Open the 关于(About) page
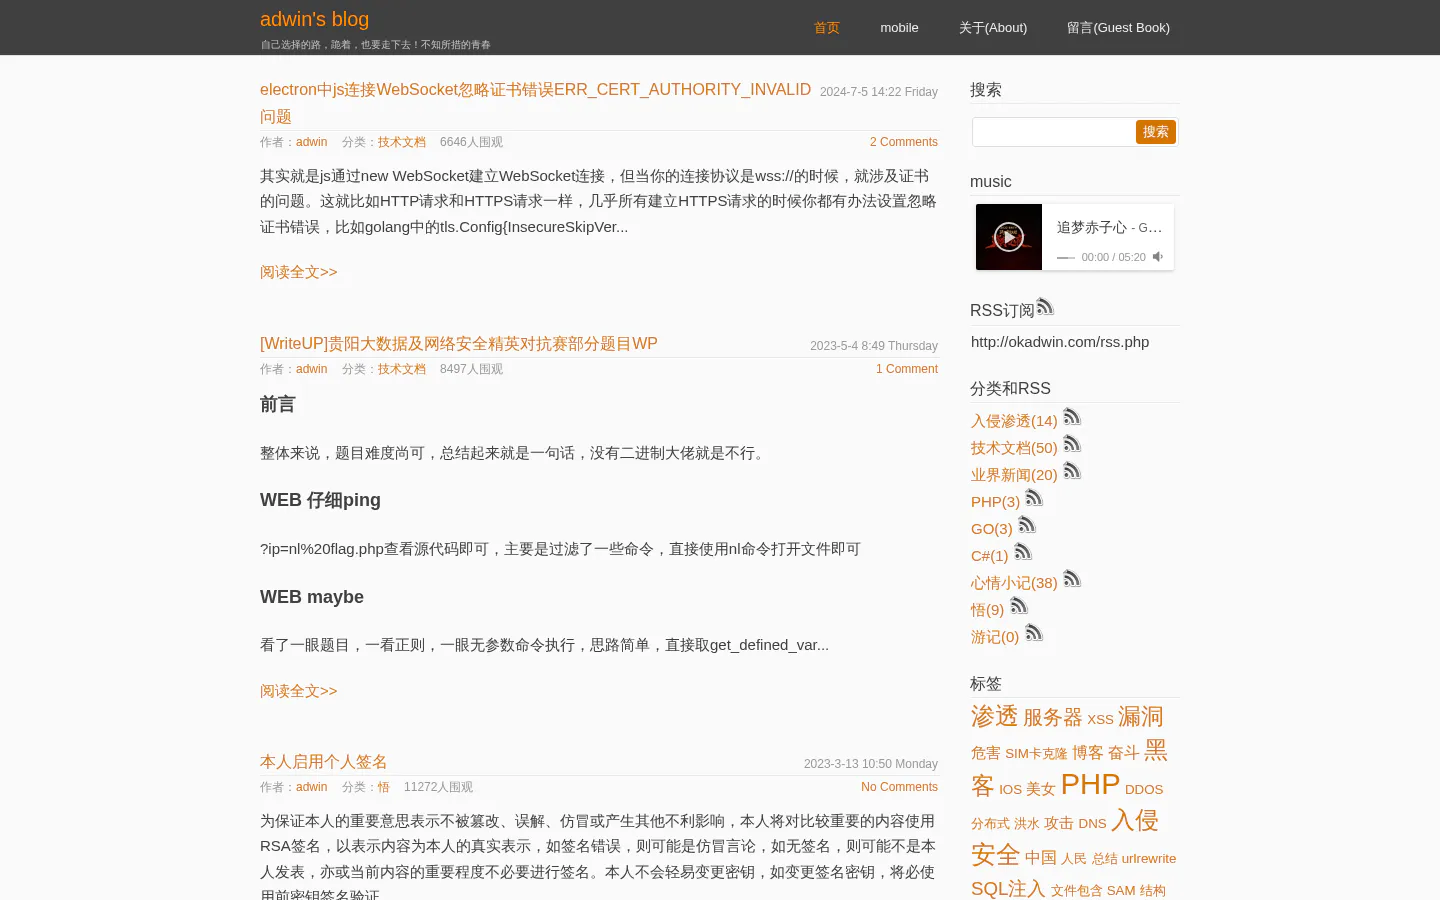Screen dimensions: 1440x900 pos(993,28)
